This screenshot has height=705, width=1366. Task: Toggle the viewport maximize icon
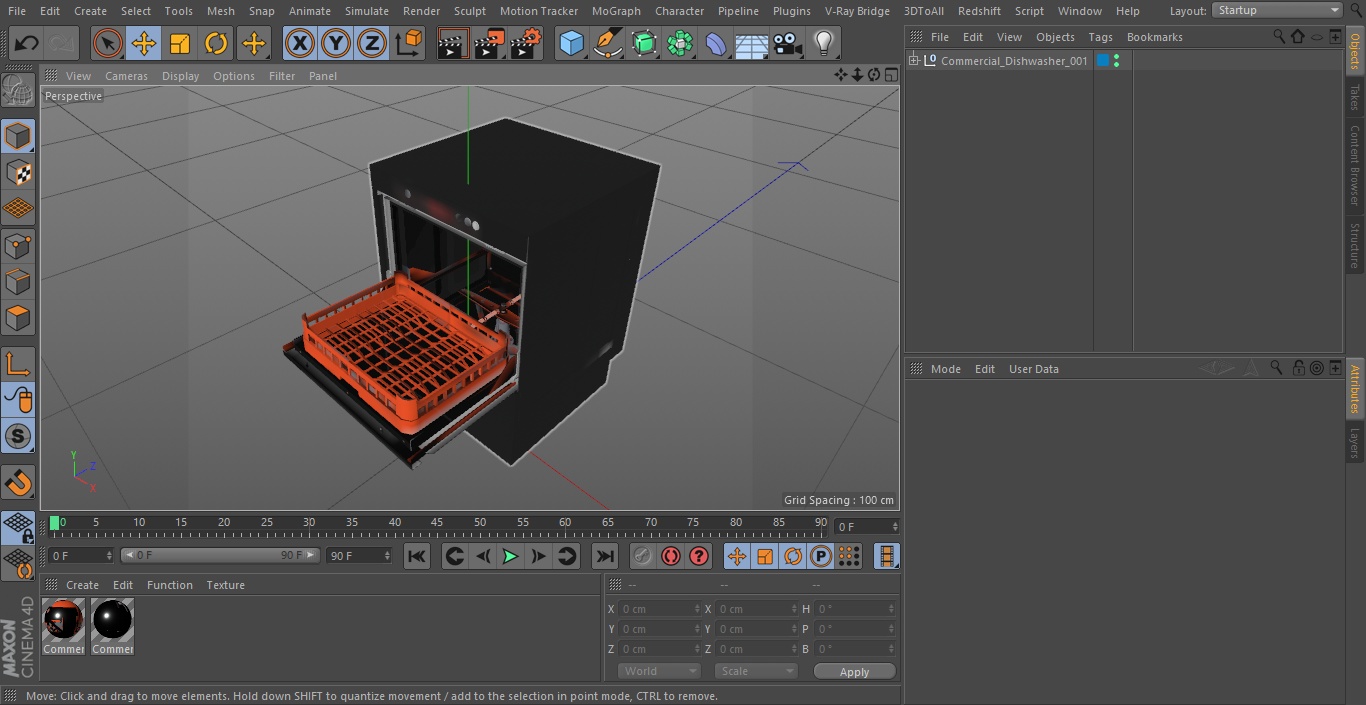[x=890, y=75]
